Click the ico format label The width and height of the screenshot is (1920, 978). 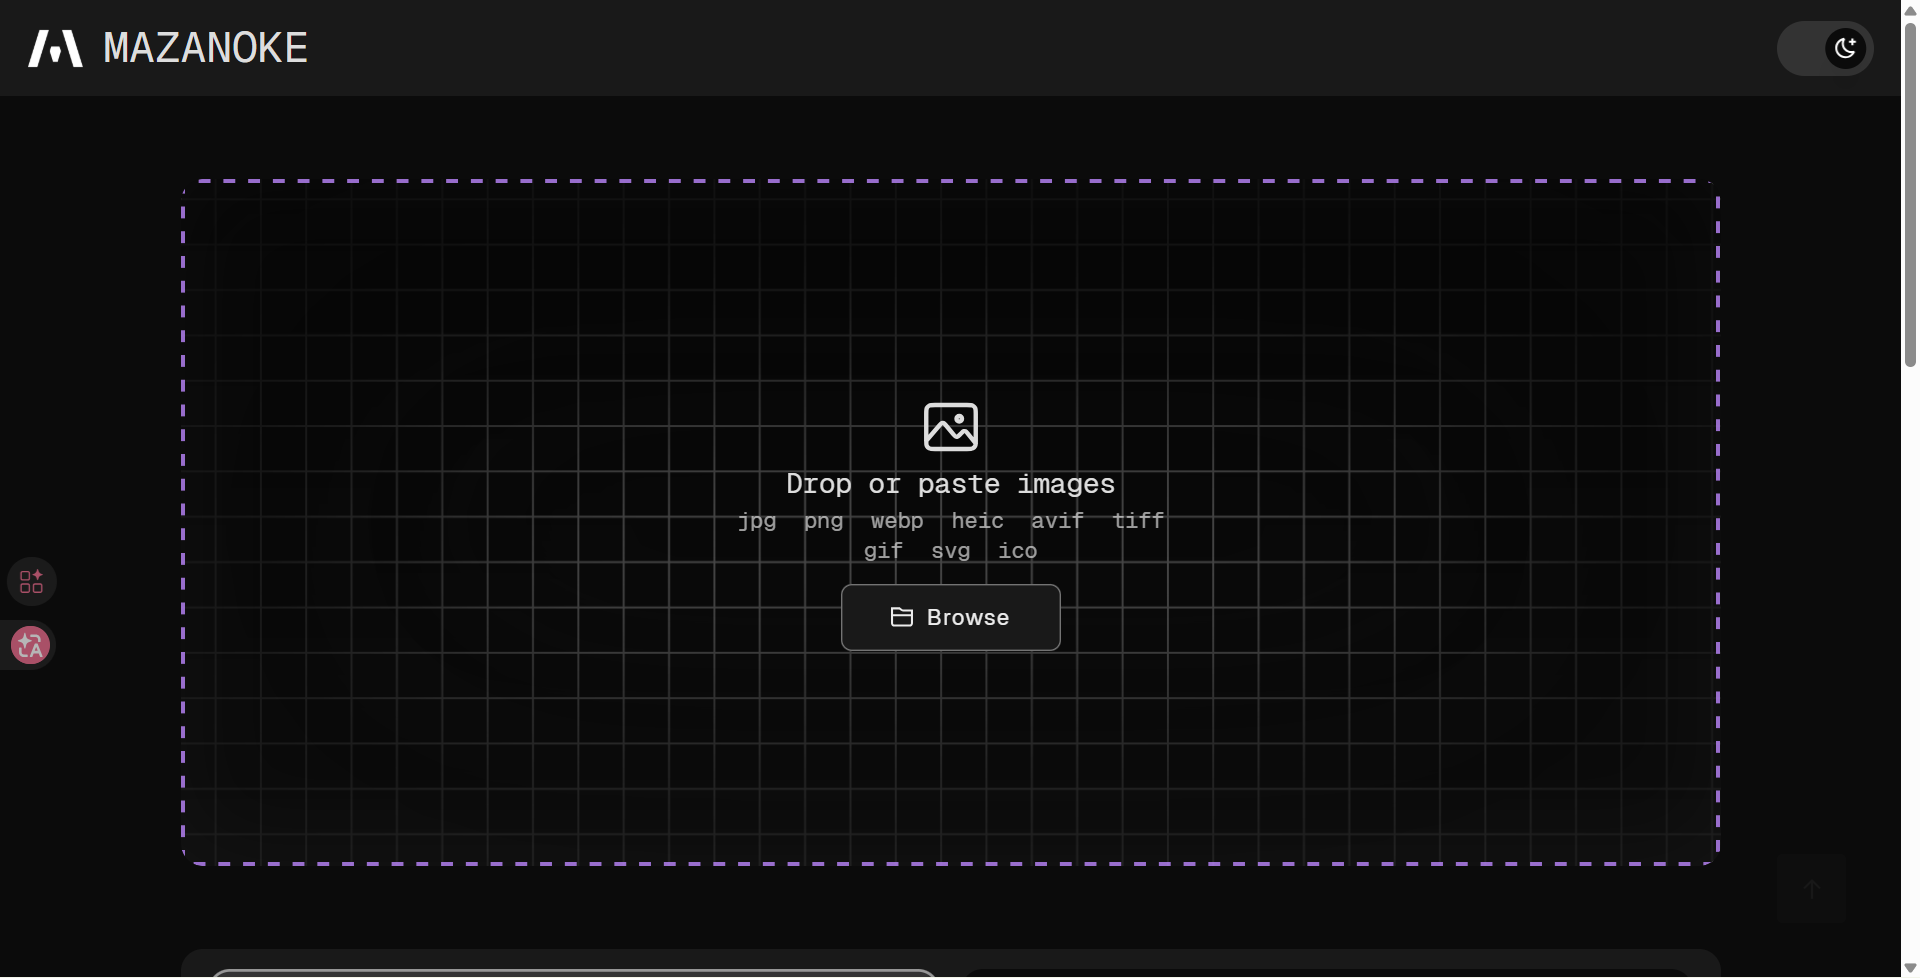coord(1017,551)
